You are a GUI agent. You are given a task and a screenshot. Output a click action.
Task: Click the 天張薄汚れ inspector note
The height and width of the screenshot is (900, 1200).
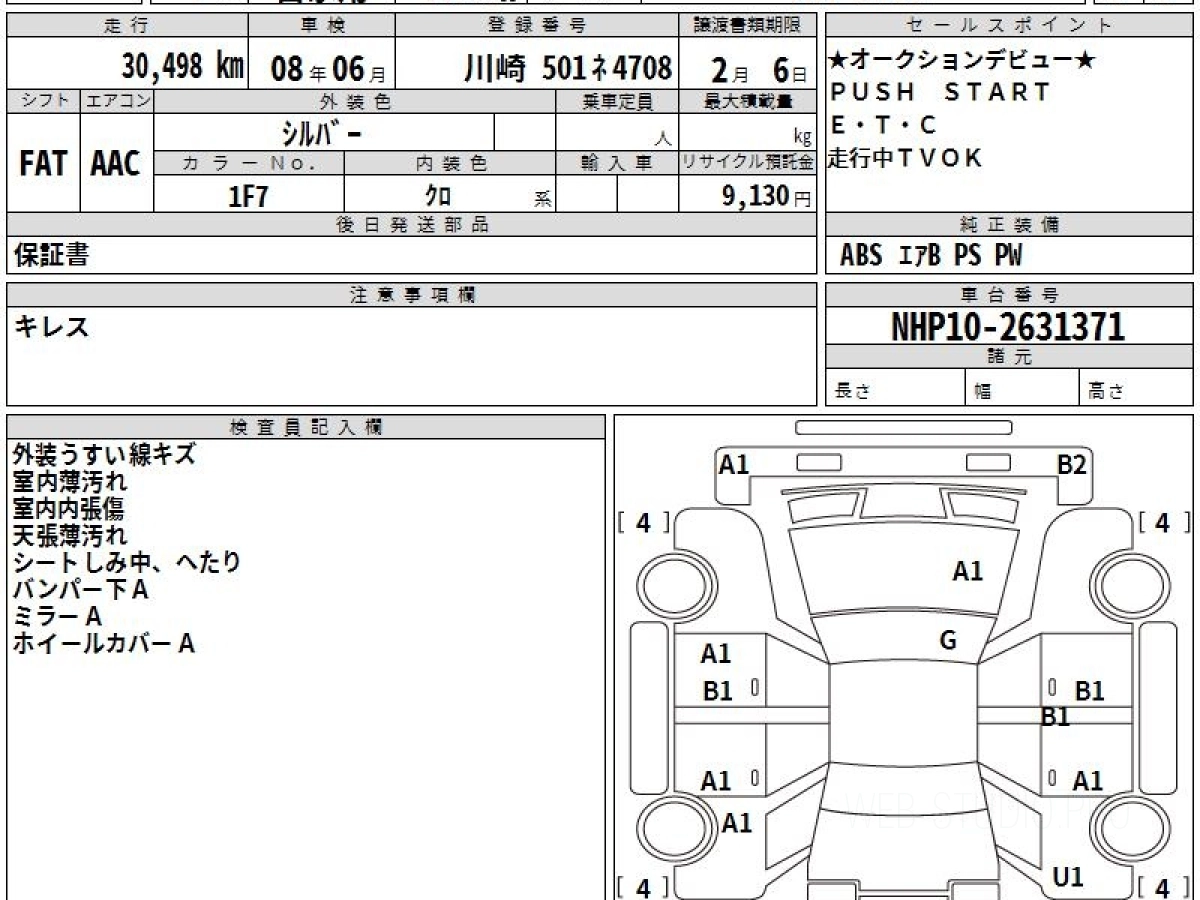[x=70, y=535]
